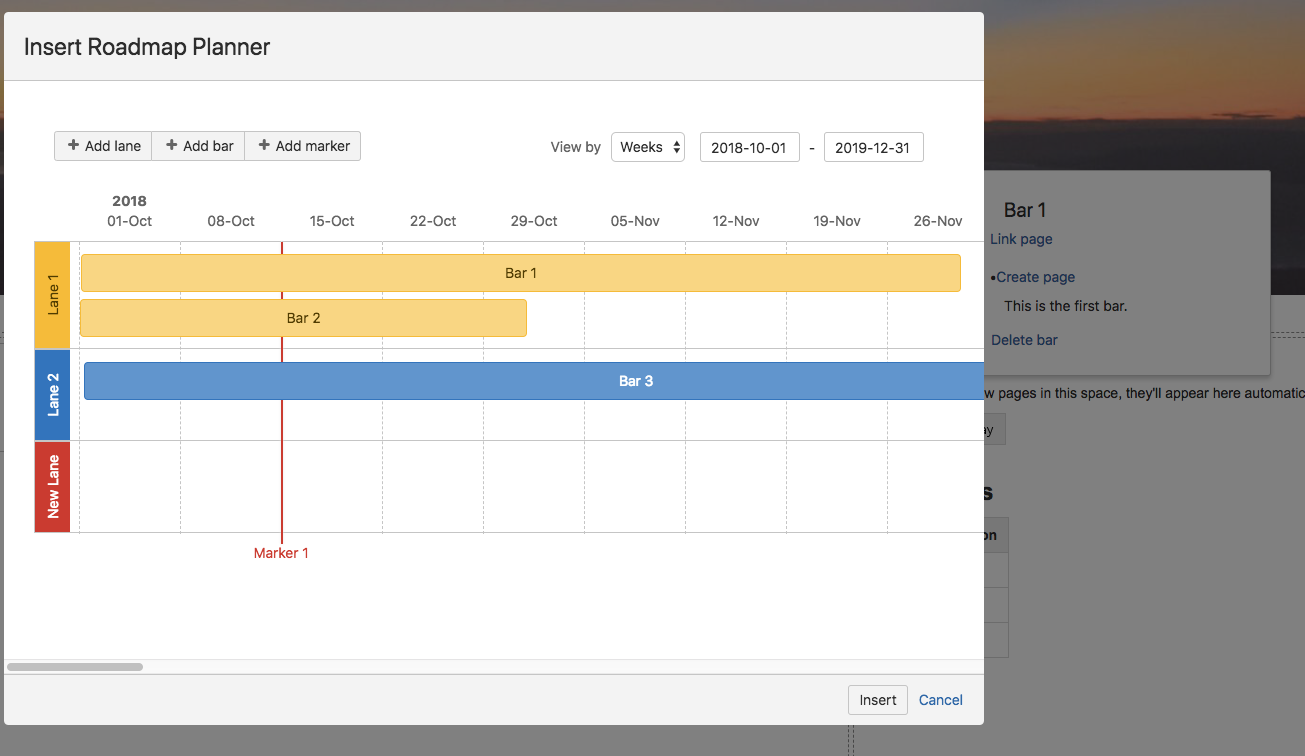Click the Delete bar link
Screen dimensions: 1305x756
[x=1024, y=340]
